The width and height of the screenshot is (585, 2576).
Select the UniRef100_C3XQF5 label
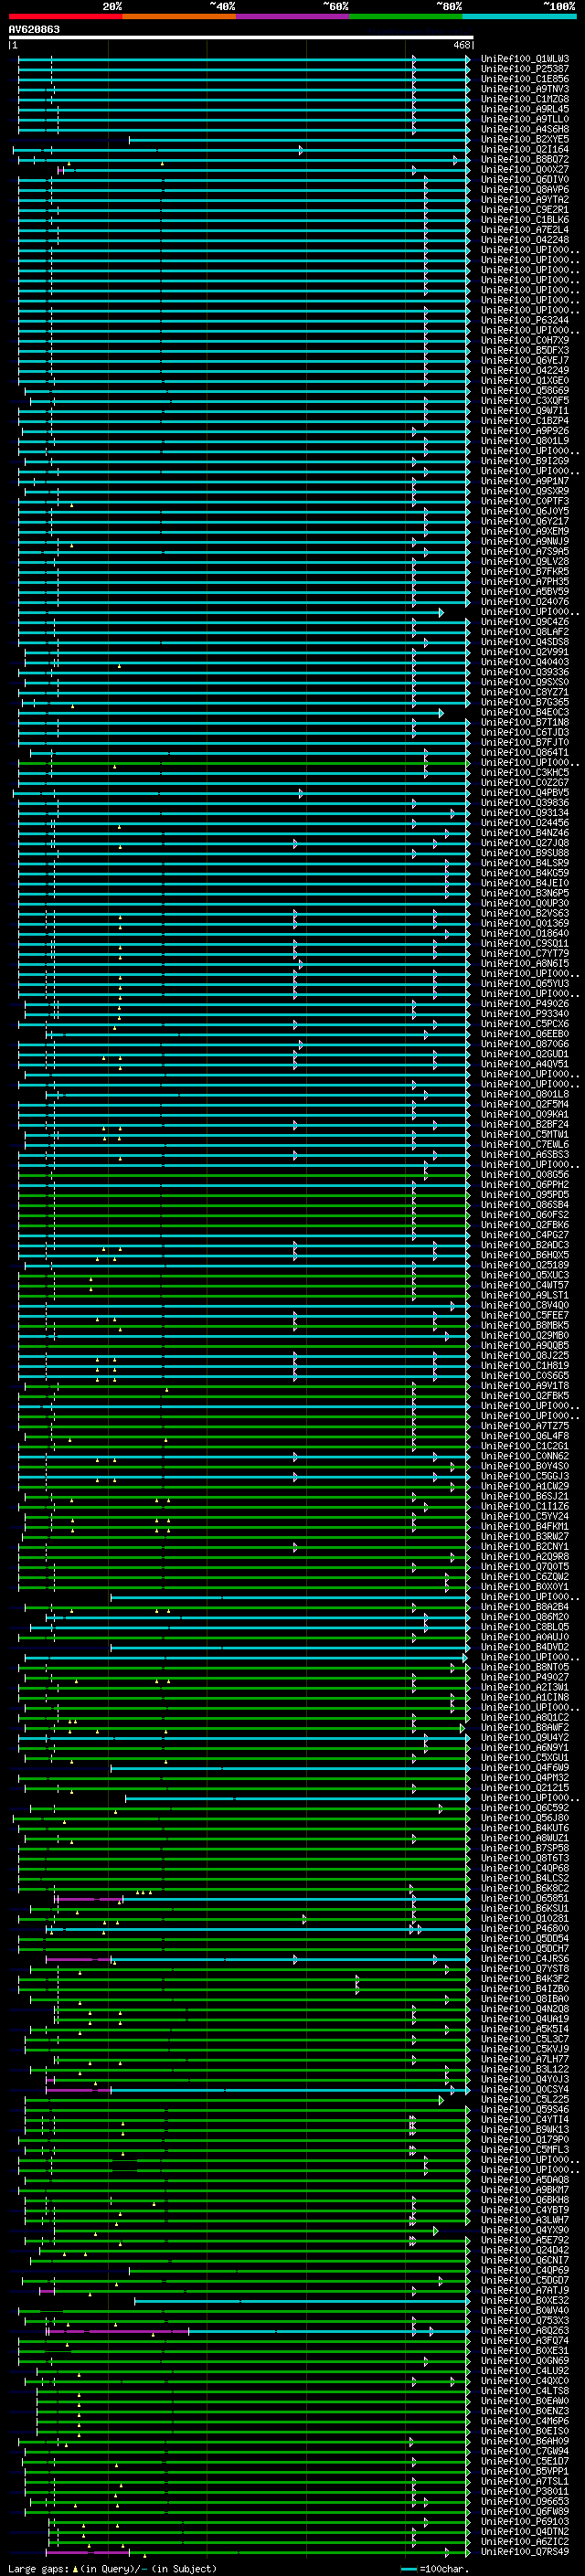click(525, 400)
